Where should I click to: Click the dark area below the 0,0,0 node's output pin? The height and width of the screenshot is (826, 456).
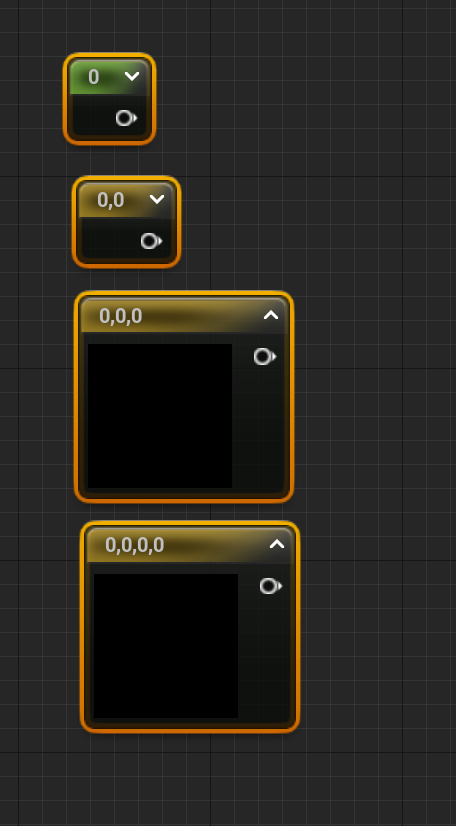point(260,429)
